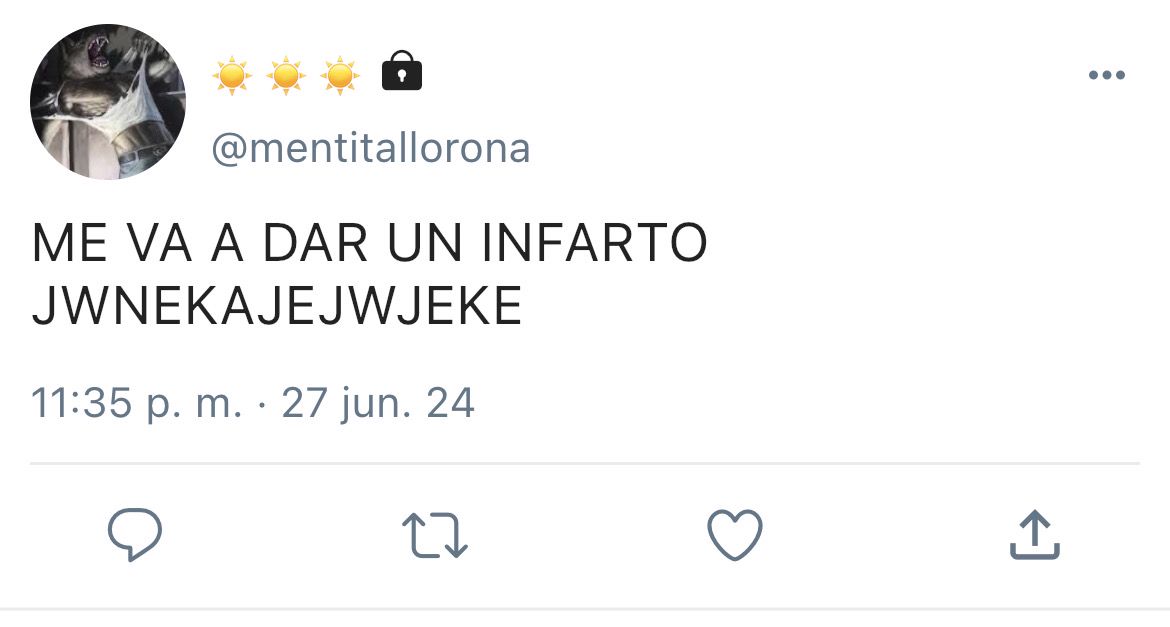Open the reply speech bubble icon
The image size is (1170, 627).
click(x=135, y=534)
